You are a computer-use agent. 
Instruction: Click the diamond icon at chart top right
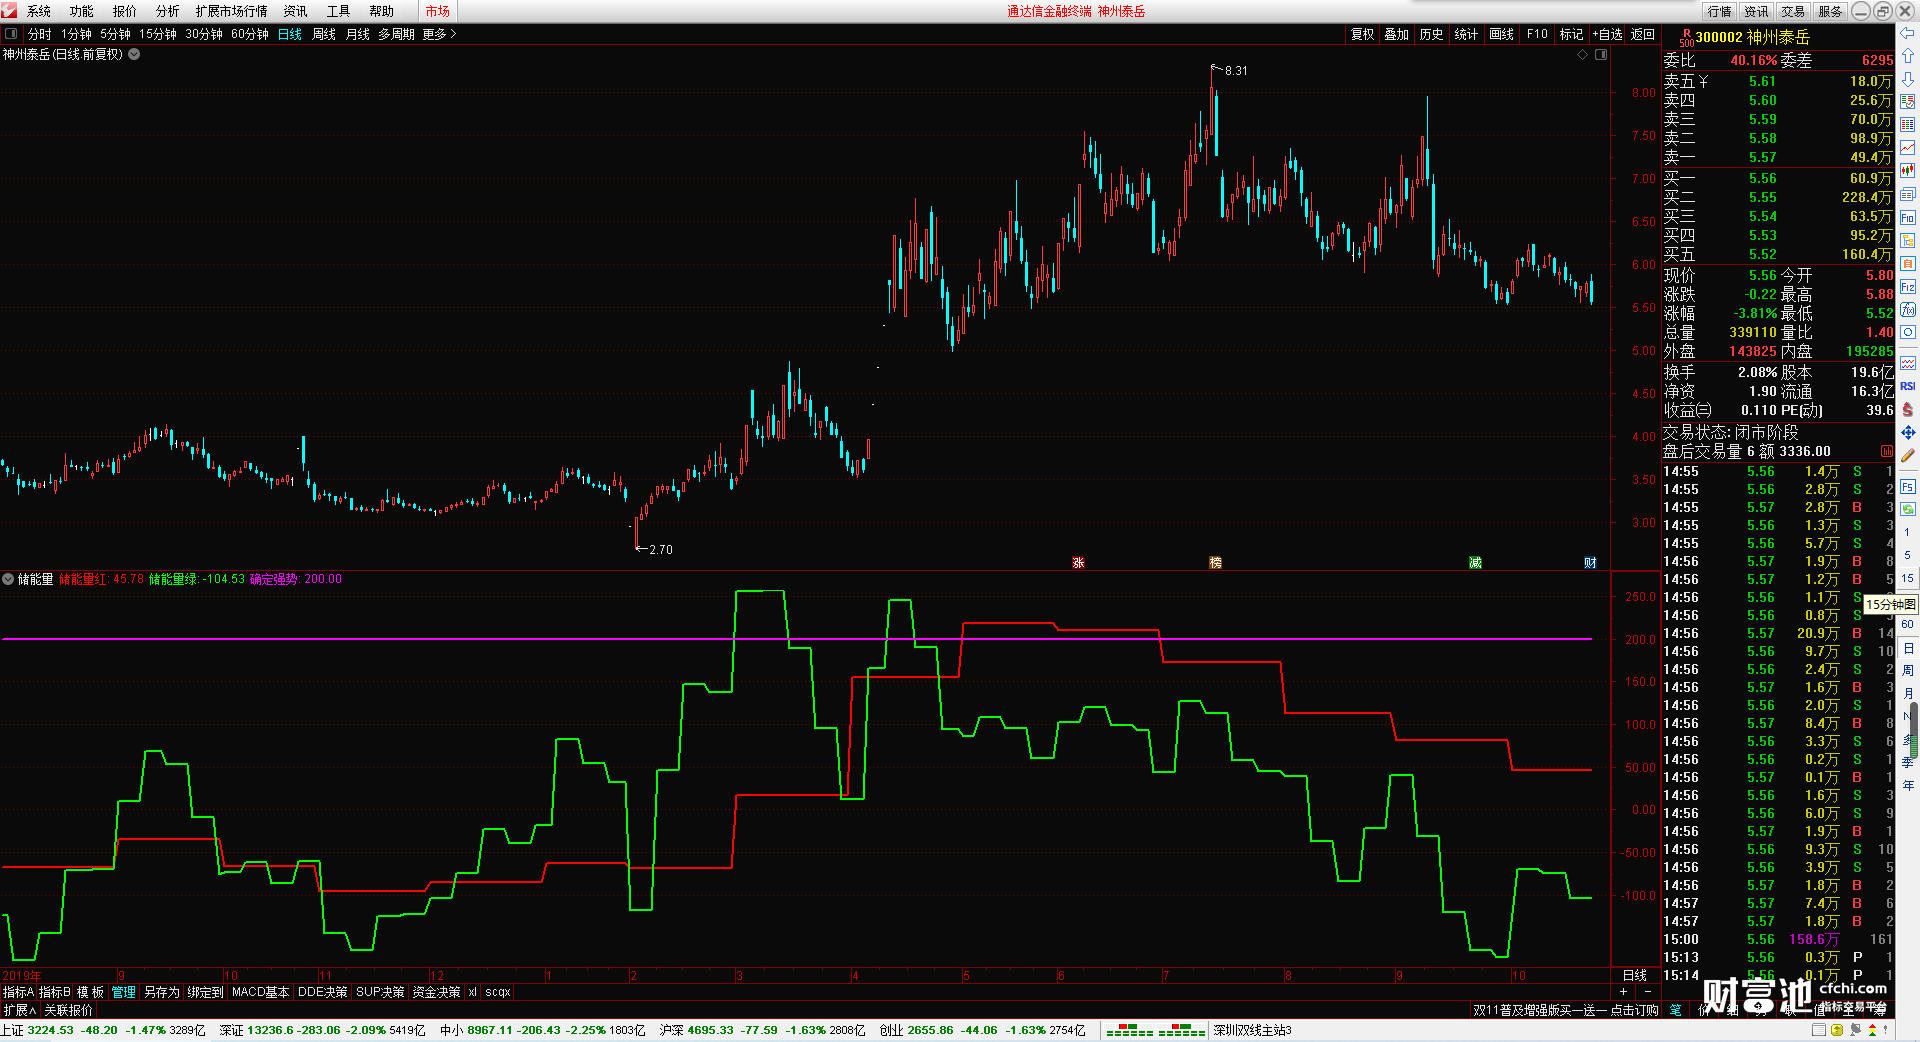[1583, 55]
